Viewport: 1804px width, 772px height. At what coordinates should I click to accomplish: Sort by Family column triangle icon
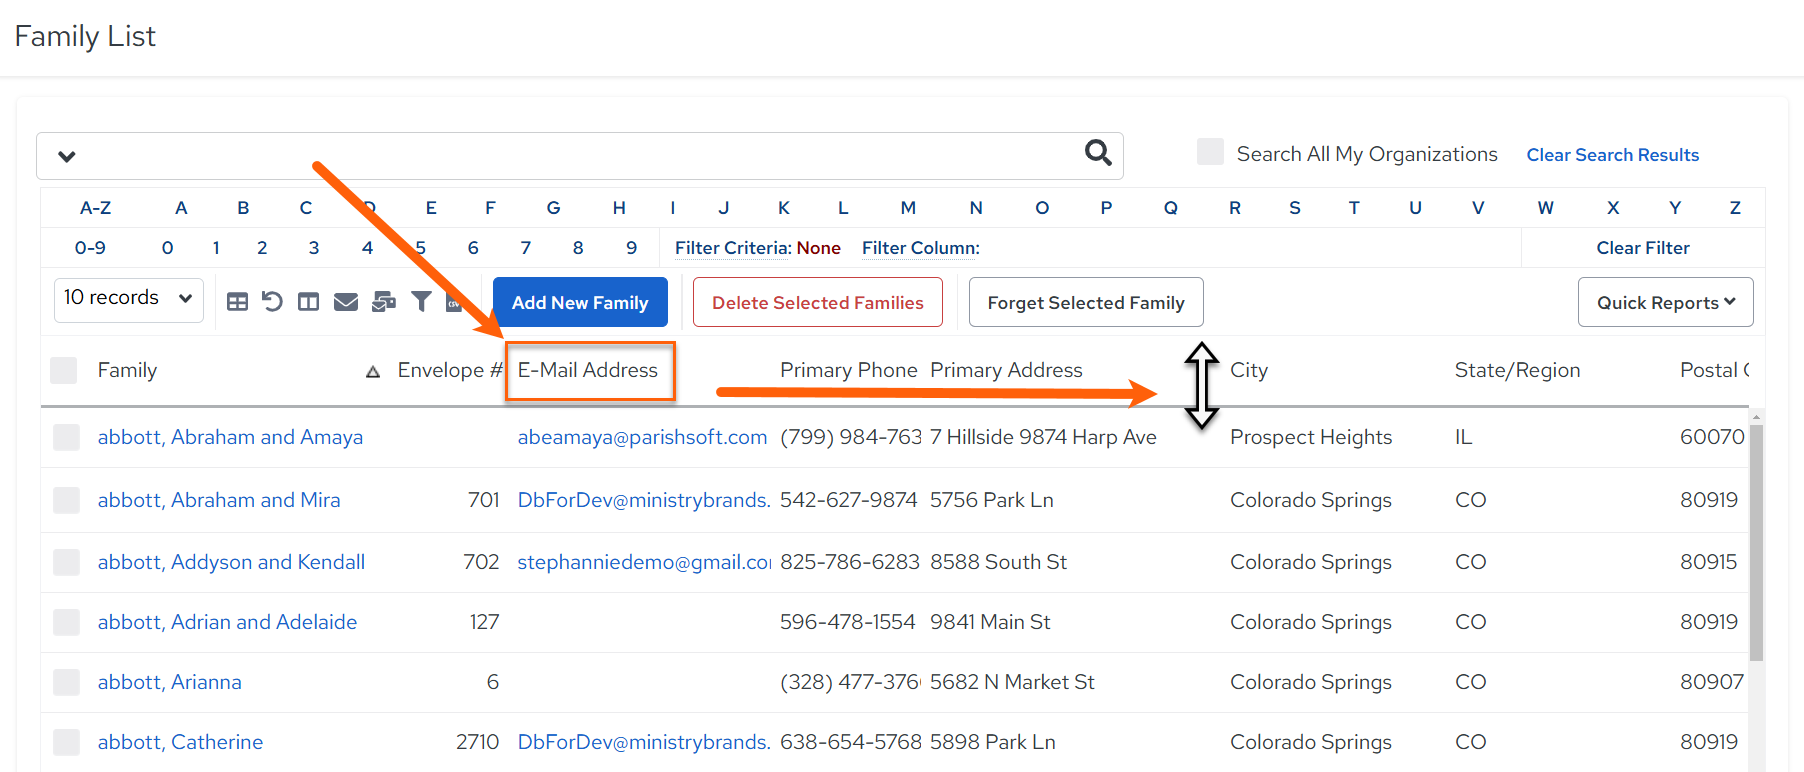(x=373, y=372)
